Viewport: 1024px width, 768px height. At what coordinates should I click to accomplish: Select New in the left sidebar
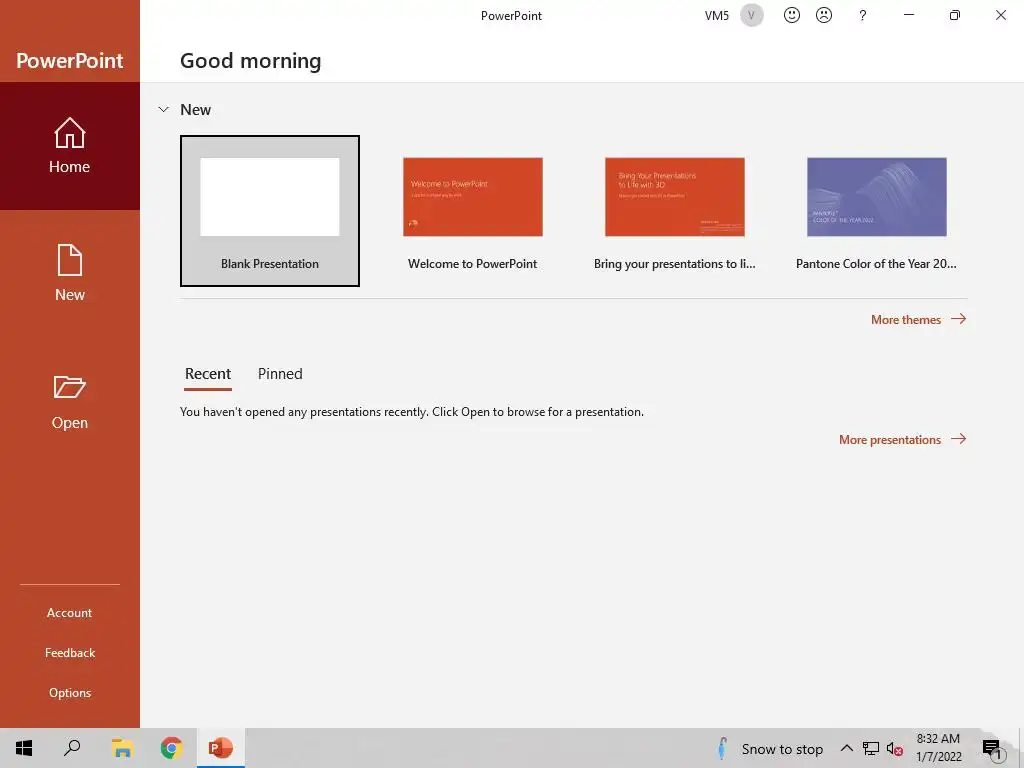pyautogui.click(x=70, y=274)
